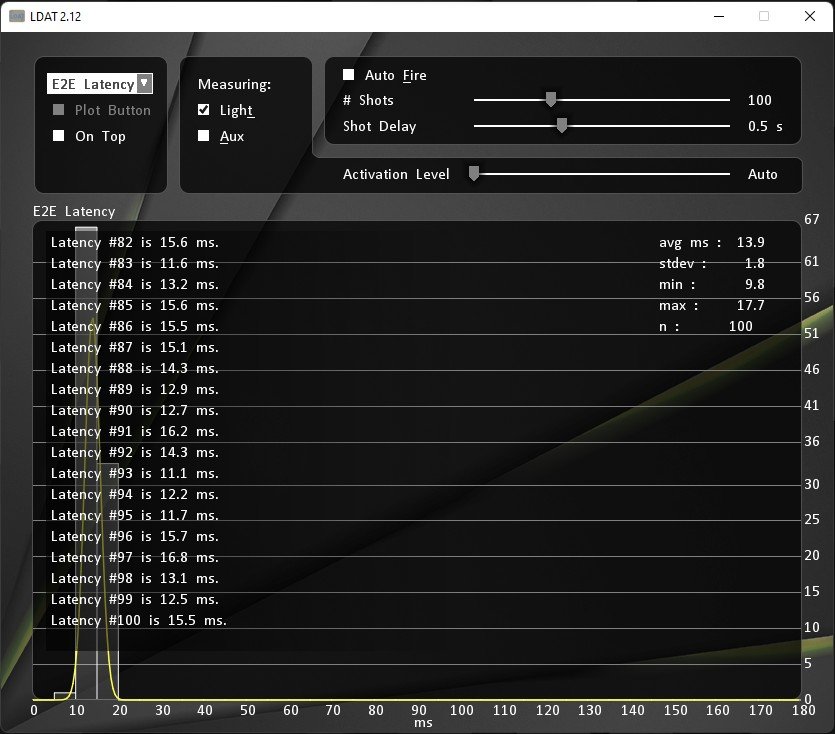Image resolution: width=835 pixels, height=734 pixels.
Task: Click the Auto activation level label
Action: click(x=763, y=173)
